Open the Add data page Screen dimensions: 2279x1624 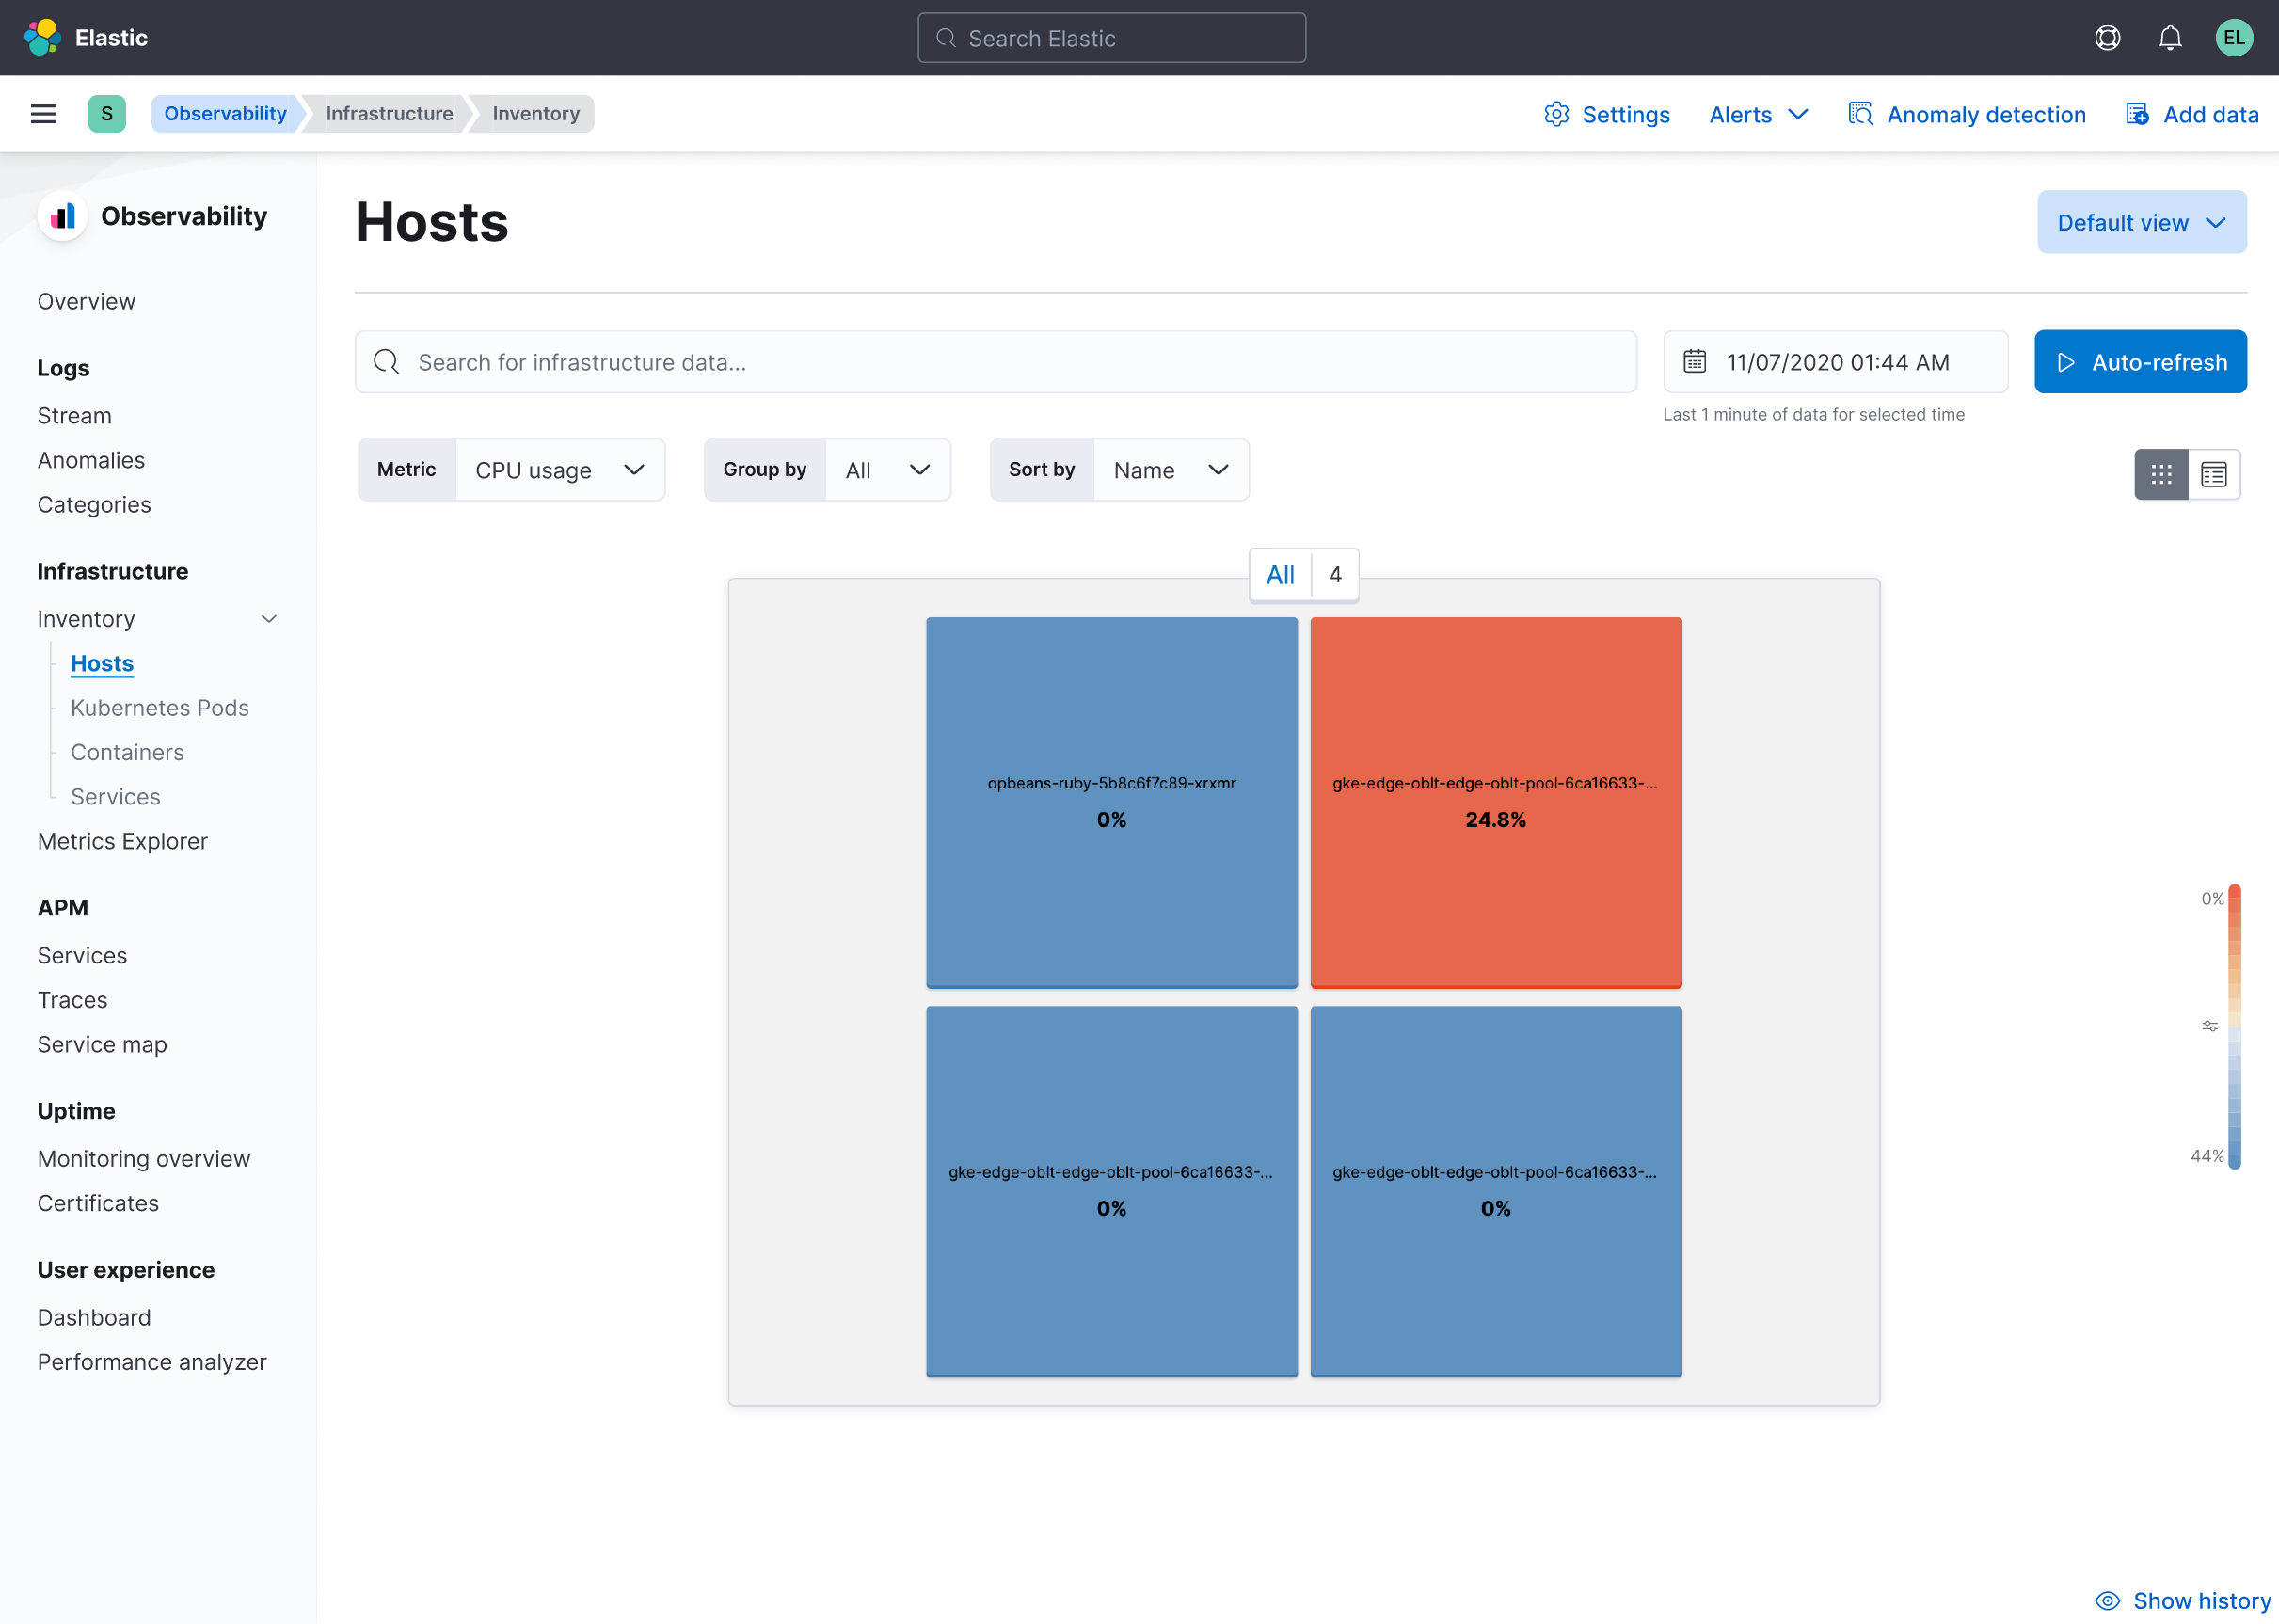(2192, 114)
